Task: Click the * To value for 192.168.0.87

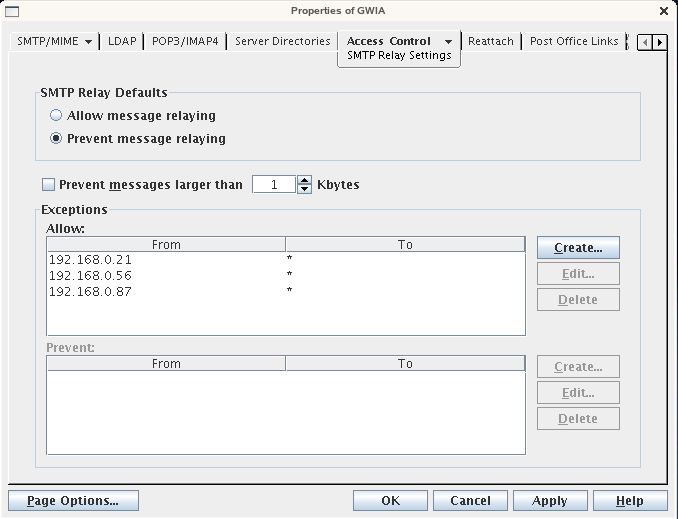Action: pyautogui.click(x=289, y=291)
